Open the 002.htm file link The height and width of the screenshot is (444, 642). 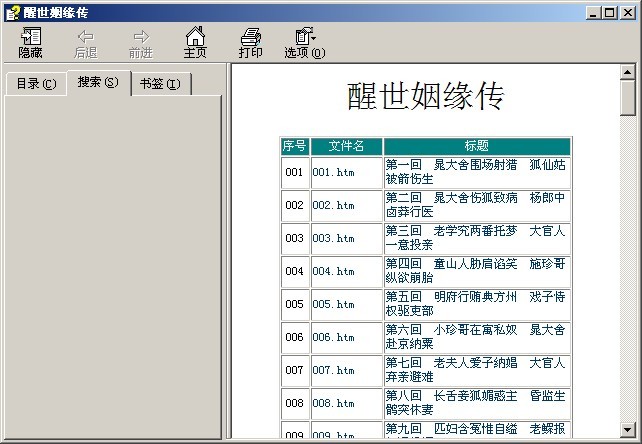pos(333,205)
